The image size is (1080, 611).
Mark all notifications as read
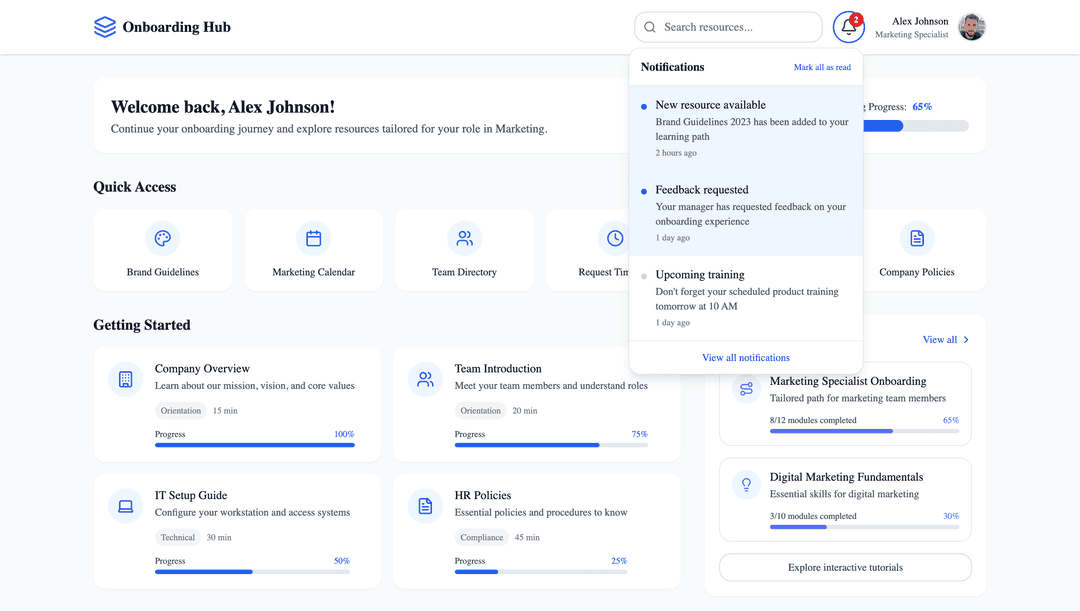(822, 68)
